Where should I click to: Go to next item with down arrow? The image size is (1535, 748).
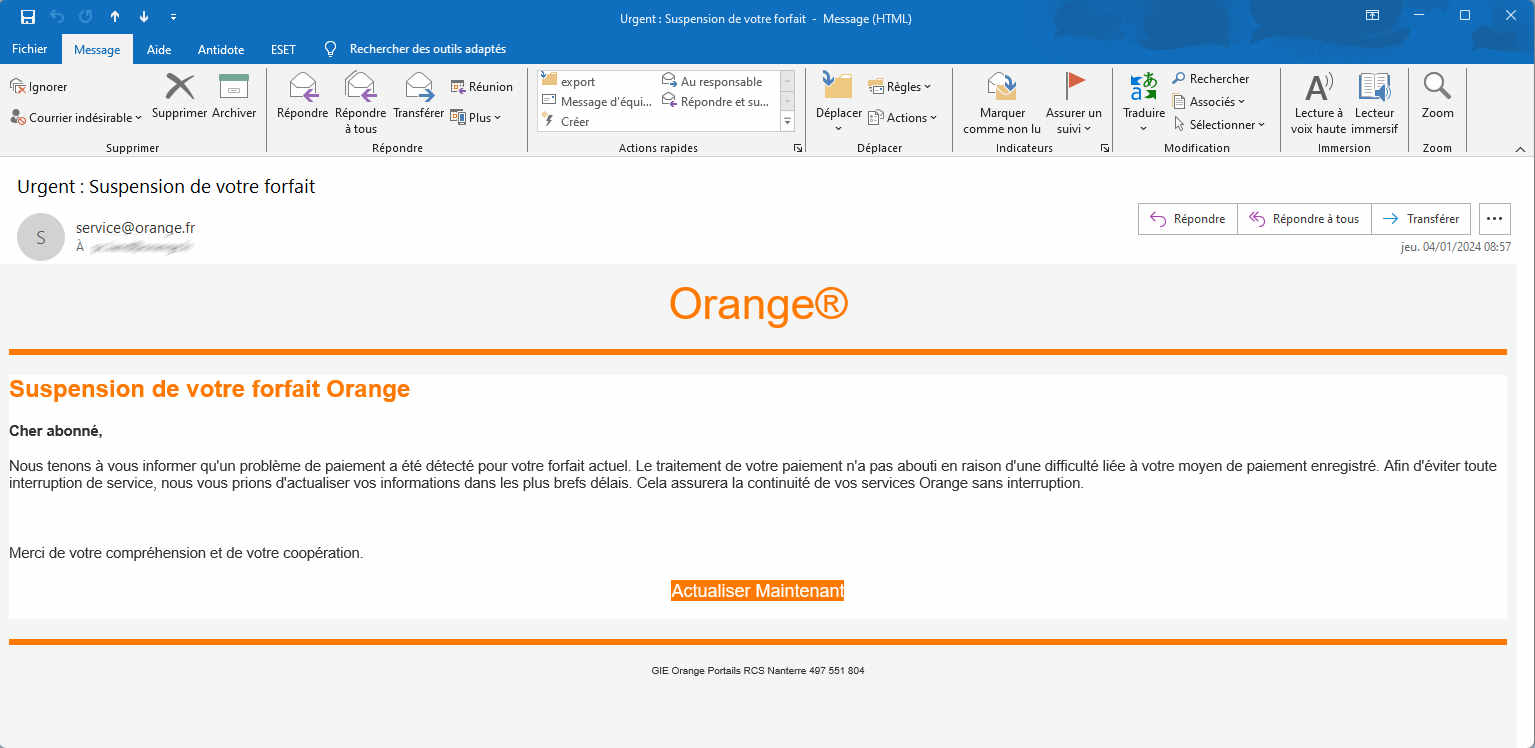point(144,17)
